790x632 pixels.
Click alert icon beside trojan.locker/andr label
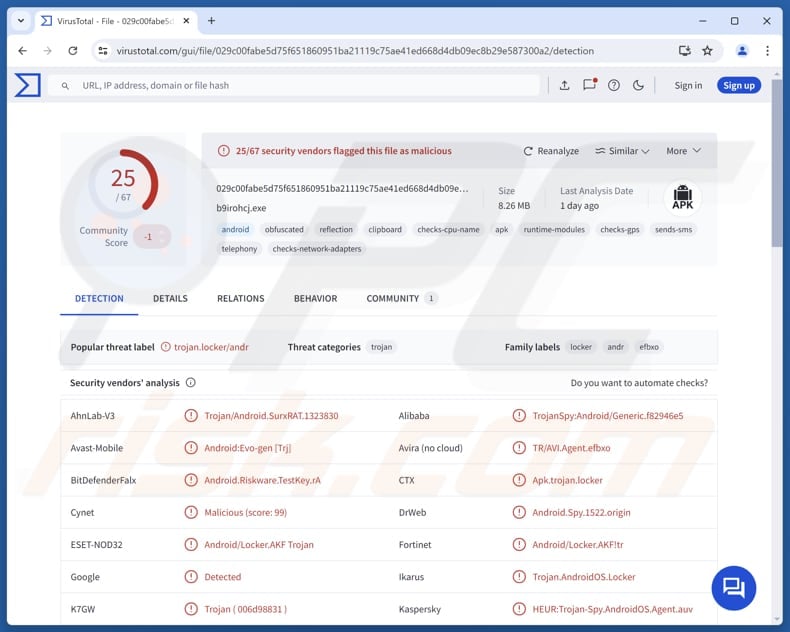(166, 347)
